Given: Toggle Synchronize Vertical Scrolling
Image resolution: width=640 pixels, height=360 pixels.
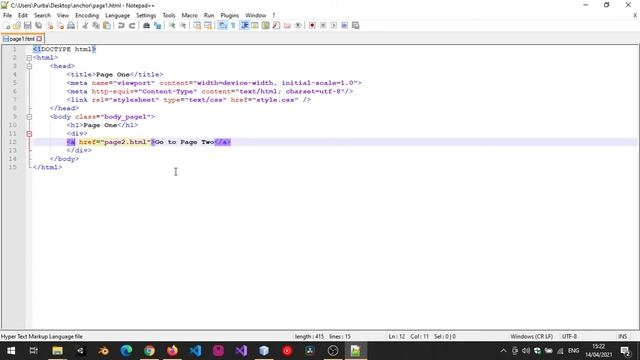Looking at the screenshot, I should click(197, 25).
